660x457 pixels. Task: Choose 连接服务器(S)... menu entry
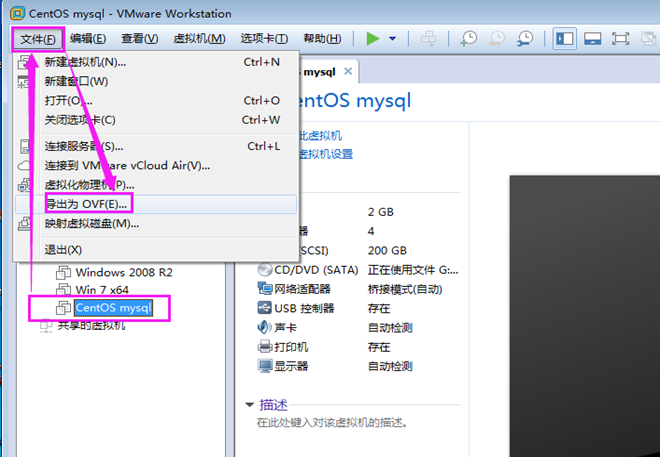pyautogui.click(x=157, y=146)
